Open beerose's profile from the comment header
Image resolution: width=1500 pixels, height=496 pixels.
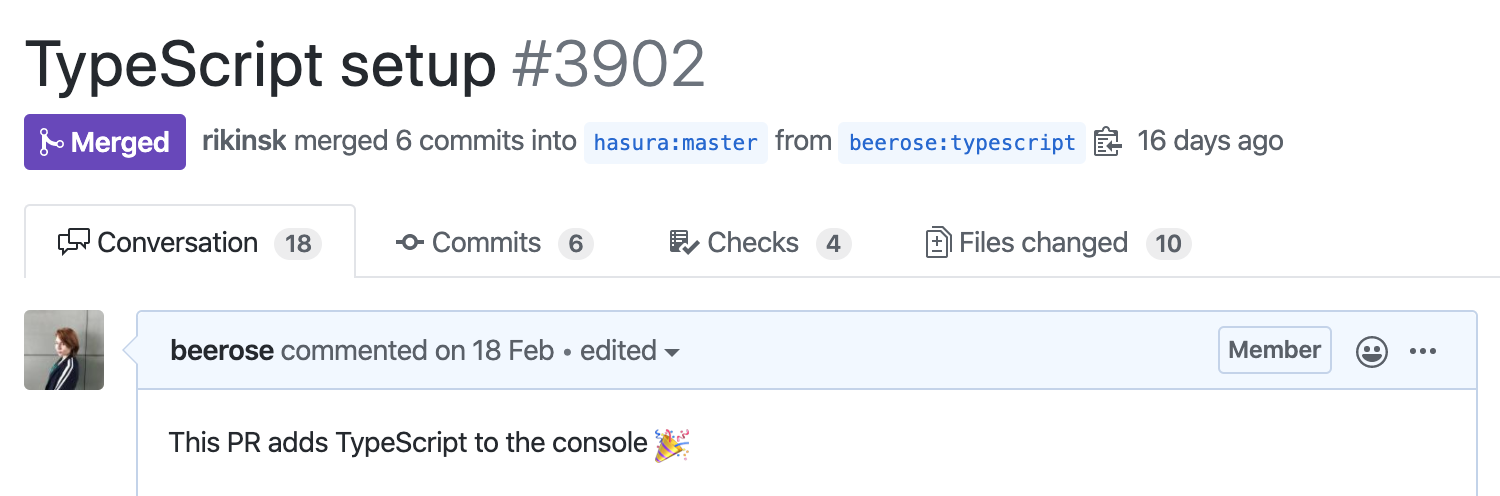point(223,351)
